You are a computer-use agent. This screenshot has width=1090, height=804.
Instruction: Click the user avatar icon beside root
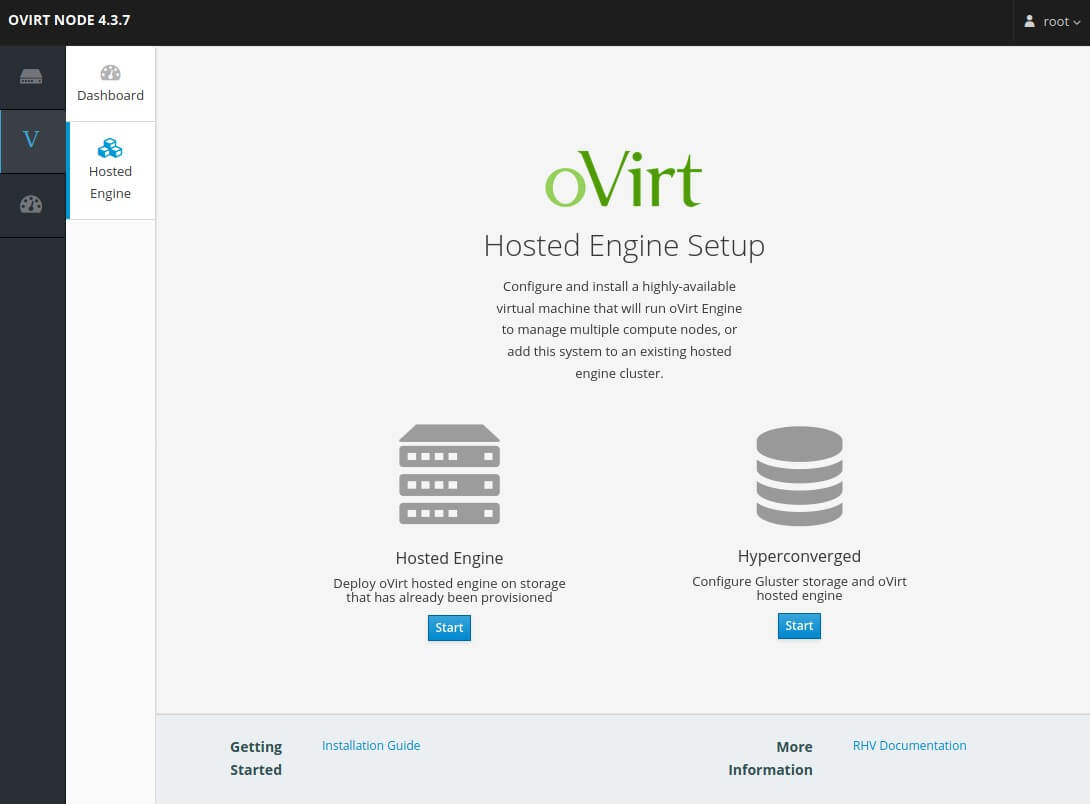1029,21
